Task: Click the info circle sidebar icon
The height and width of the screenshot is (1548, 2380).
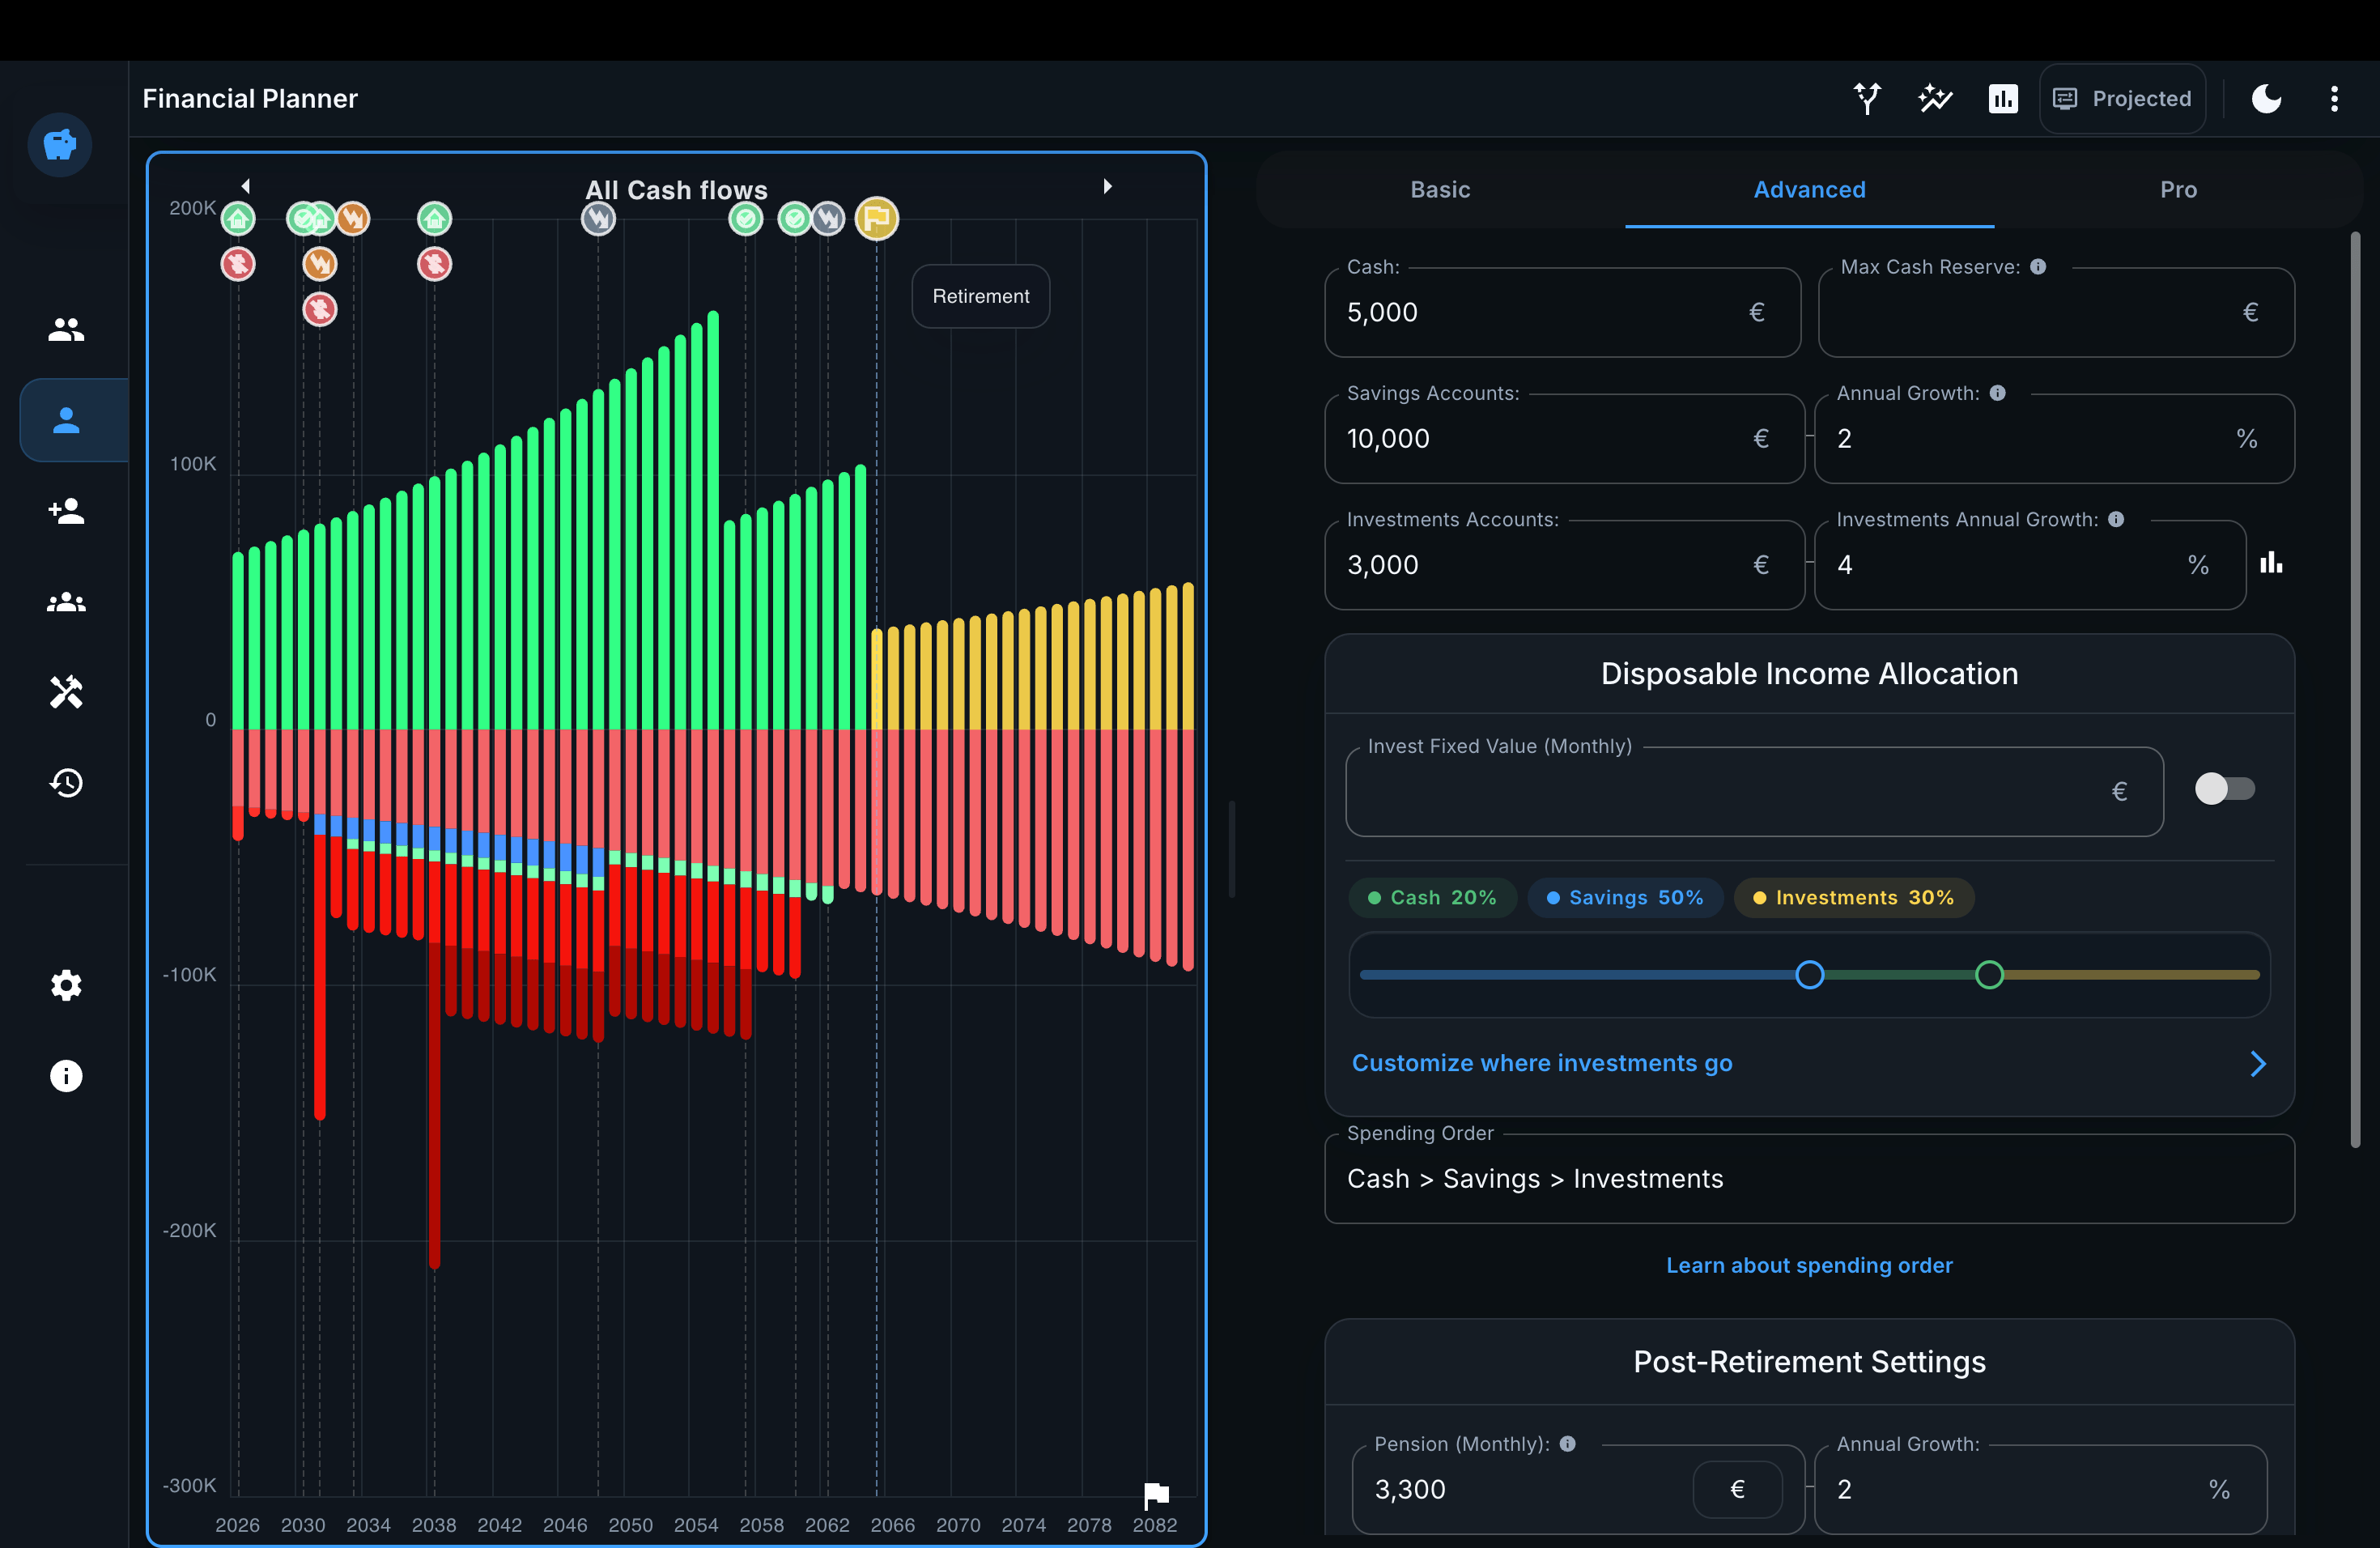Action: tap(66, 1076)
